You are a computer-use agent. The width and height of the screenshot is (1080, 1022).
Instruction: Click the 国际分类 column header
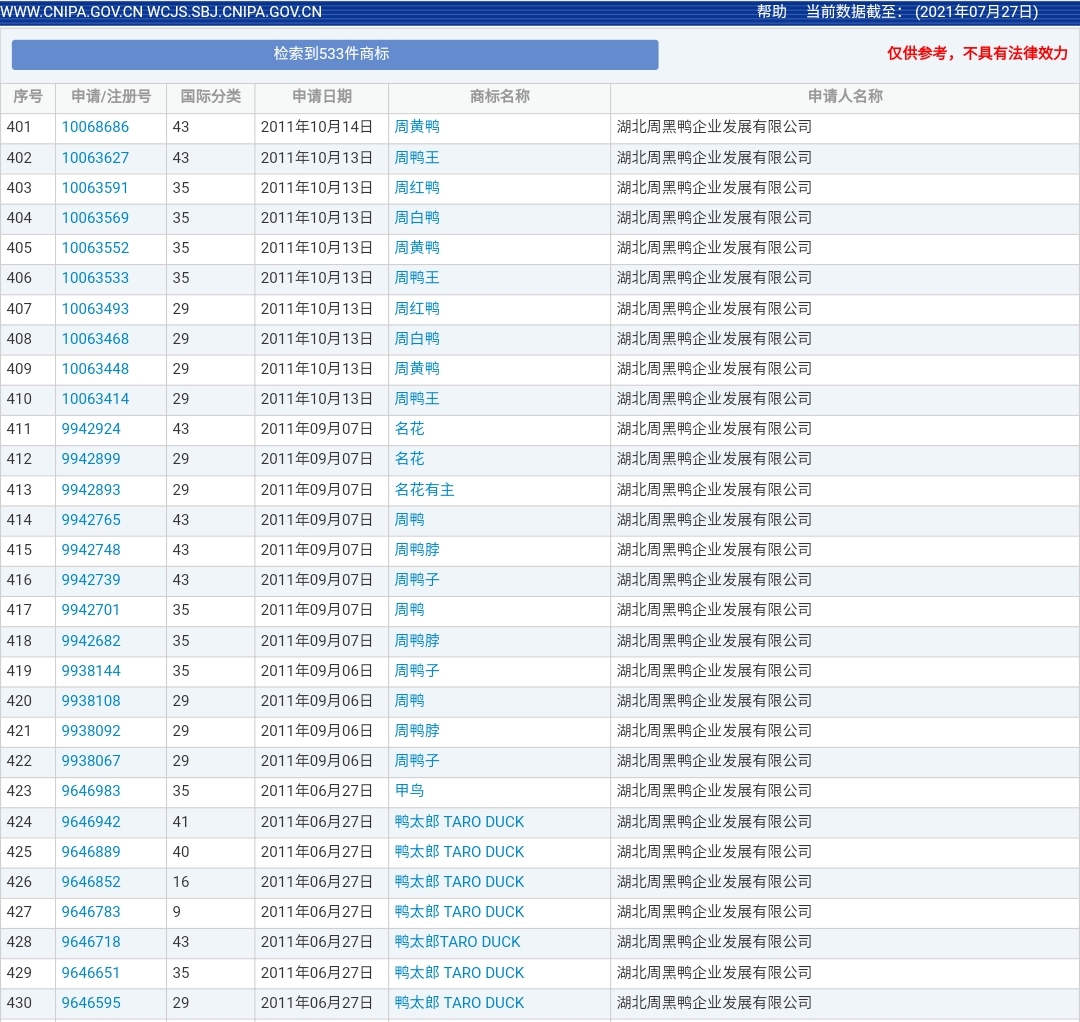[211, 97]
